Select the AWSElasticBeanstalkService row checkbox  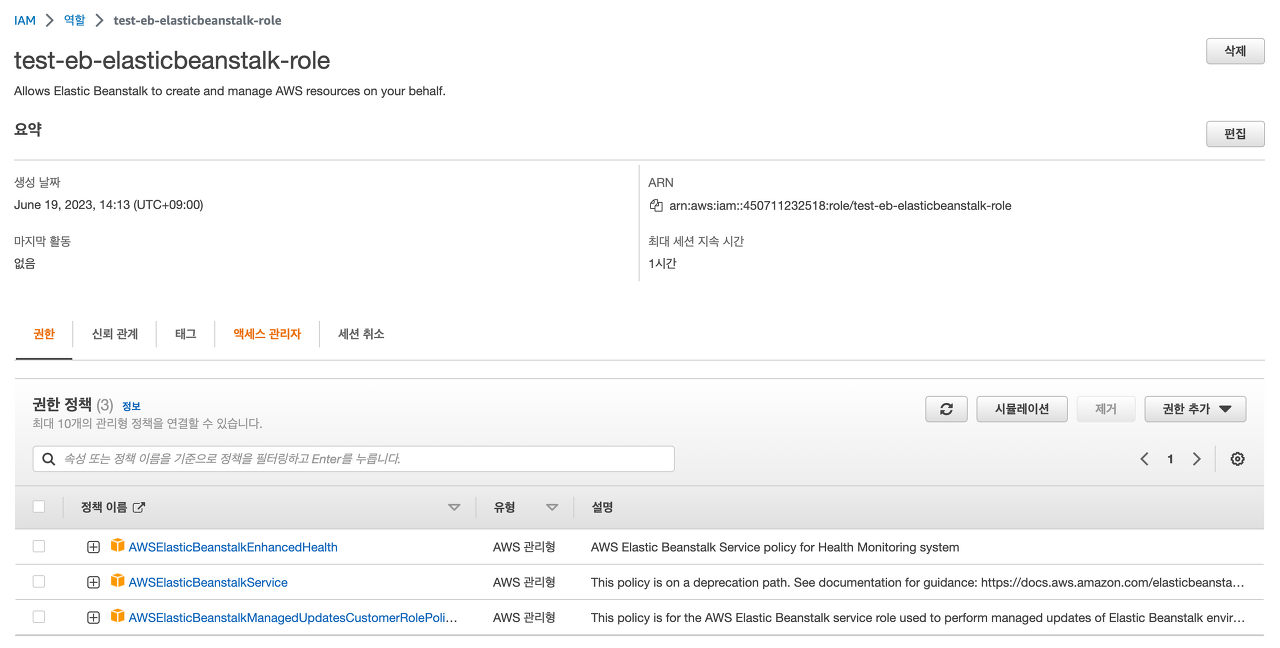[x=39, y=581]
